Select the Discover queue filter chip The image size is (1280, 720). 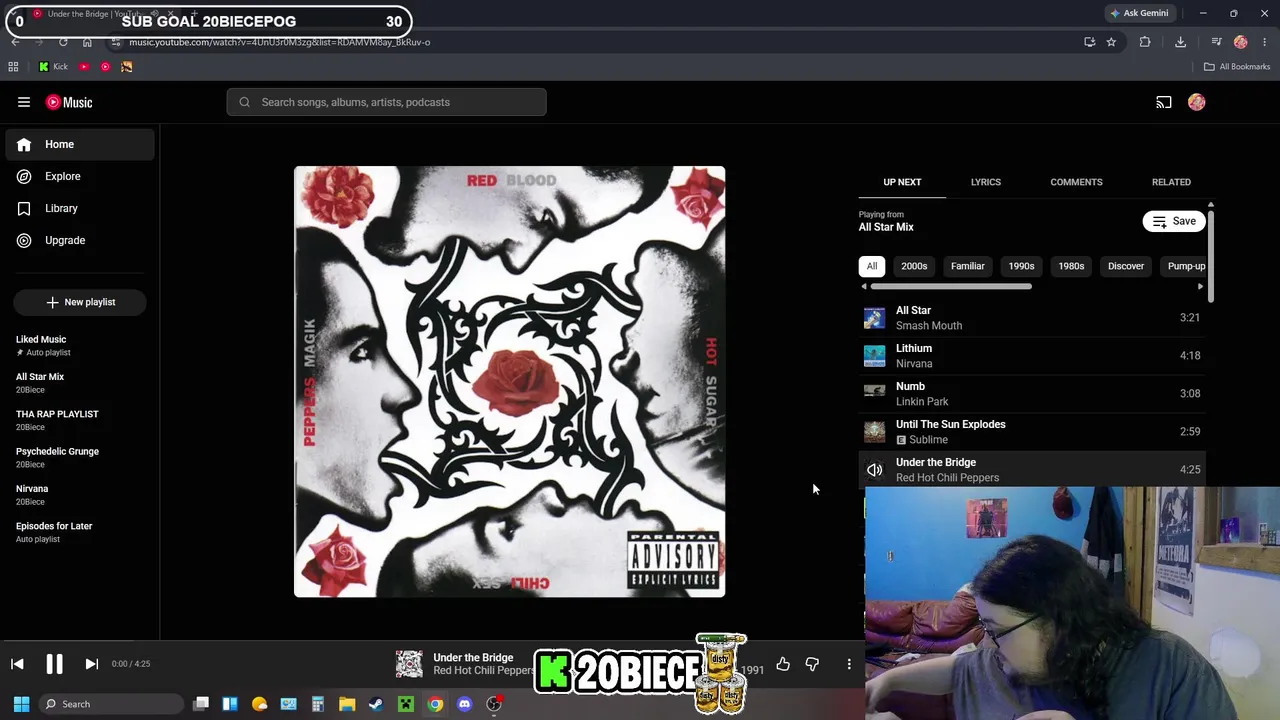[1126, 266]
